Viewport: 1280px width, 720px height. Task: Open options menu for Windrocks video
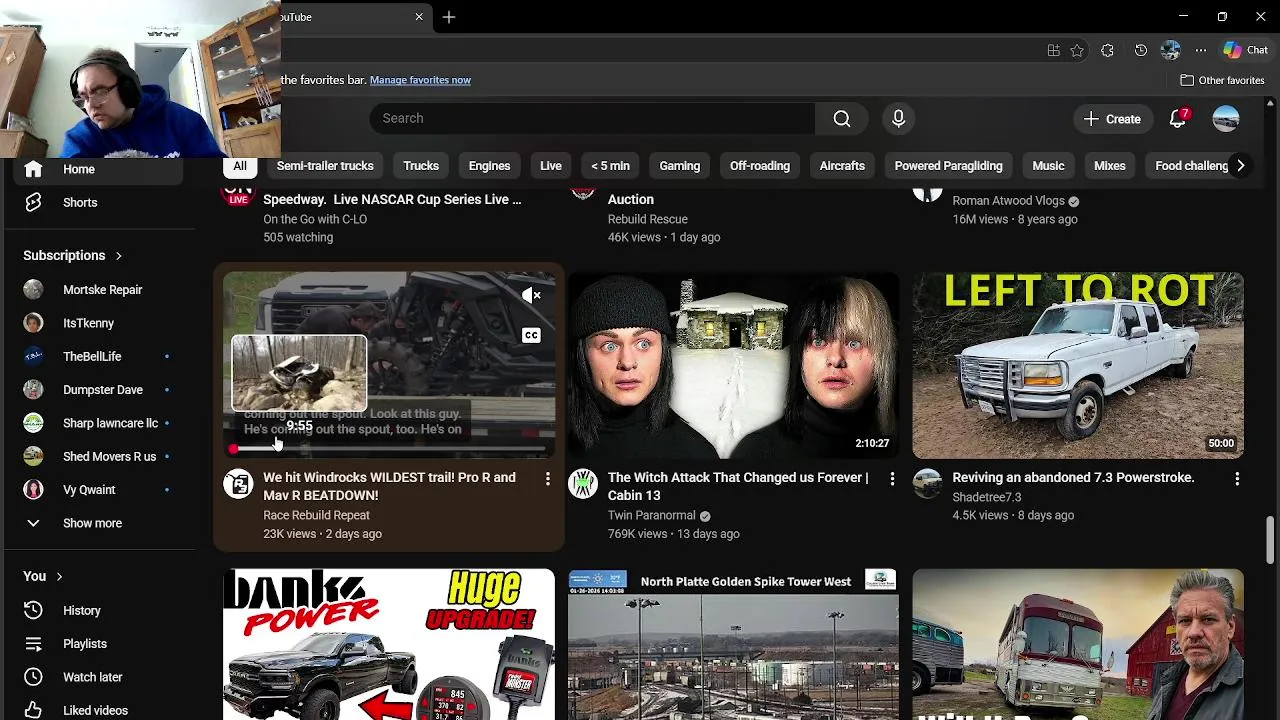pyautogui.click(x=547, y=479)
